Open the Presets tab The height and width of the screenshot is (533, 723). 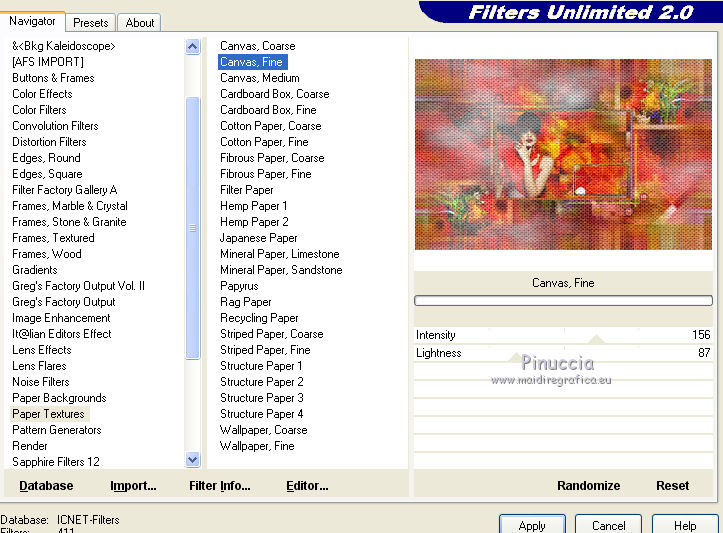click(x=90, y=23)
